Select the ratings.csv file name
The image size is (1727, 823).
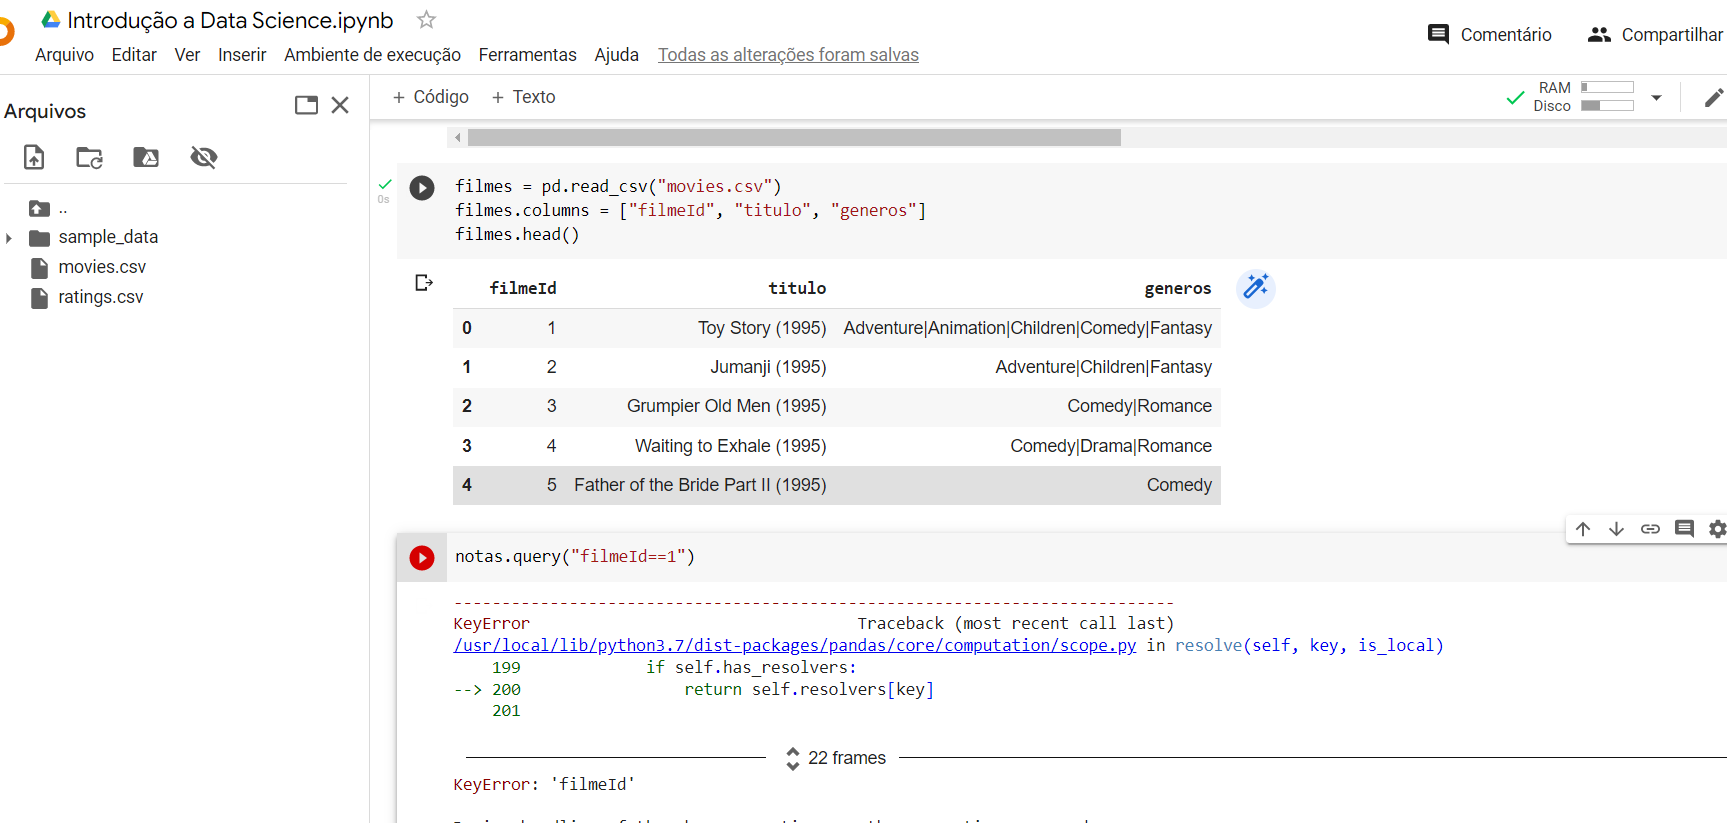(x=101, y=298)
